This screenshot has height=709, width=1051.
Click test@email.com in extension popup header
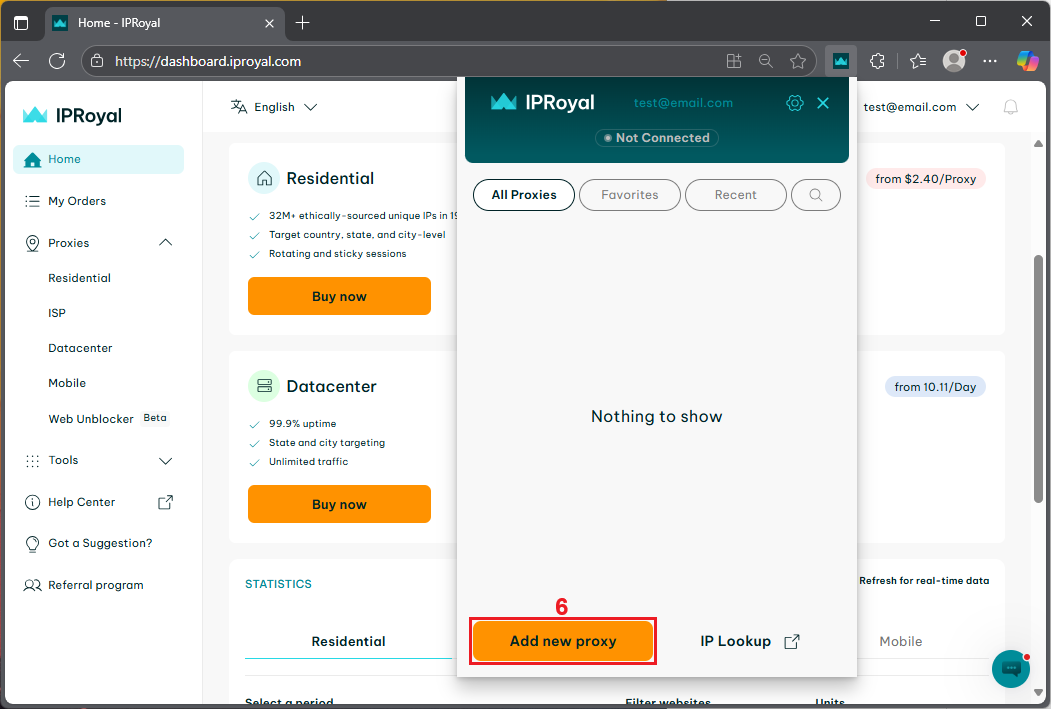click(683, 103)
